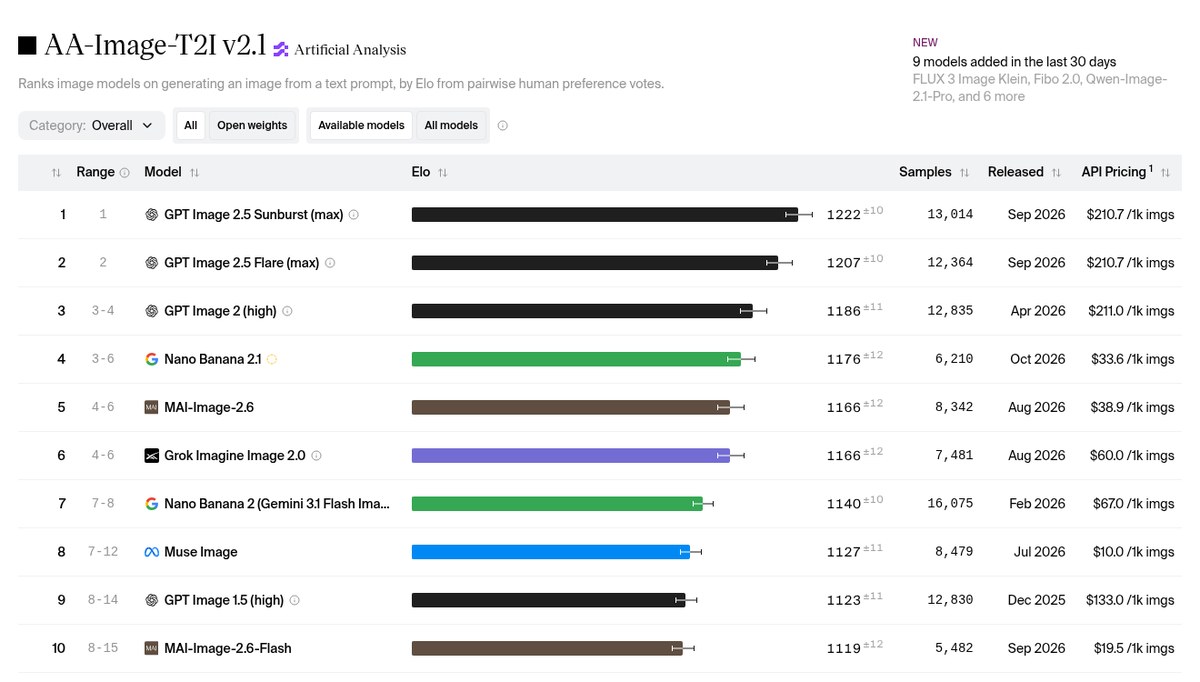The height and width of the screenshot is (682, 1200).
Task: Click the xAI logo beside Grok Imagine
Action: coord(152,456)
